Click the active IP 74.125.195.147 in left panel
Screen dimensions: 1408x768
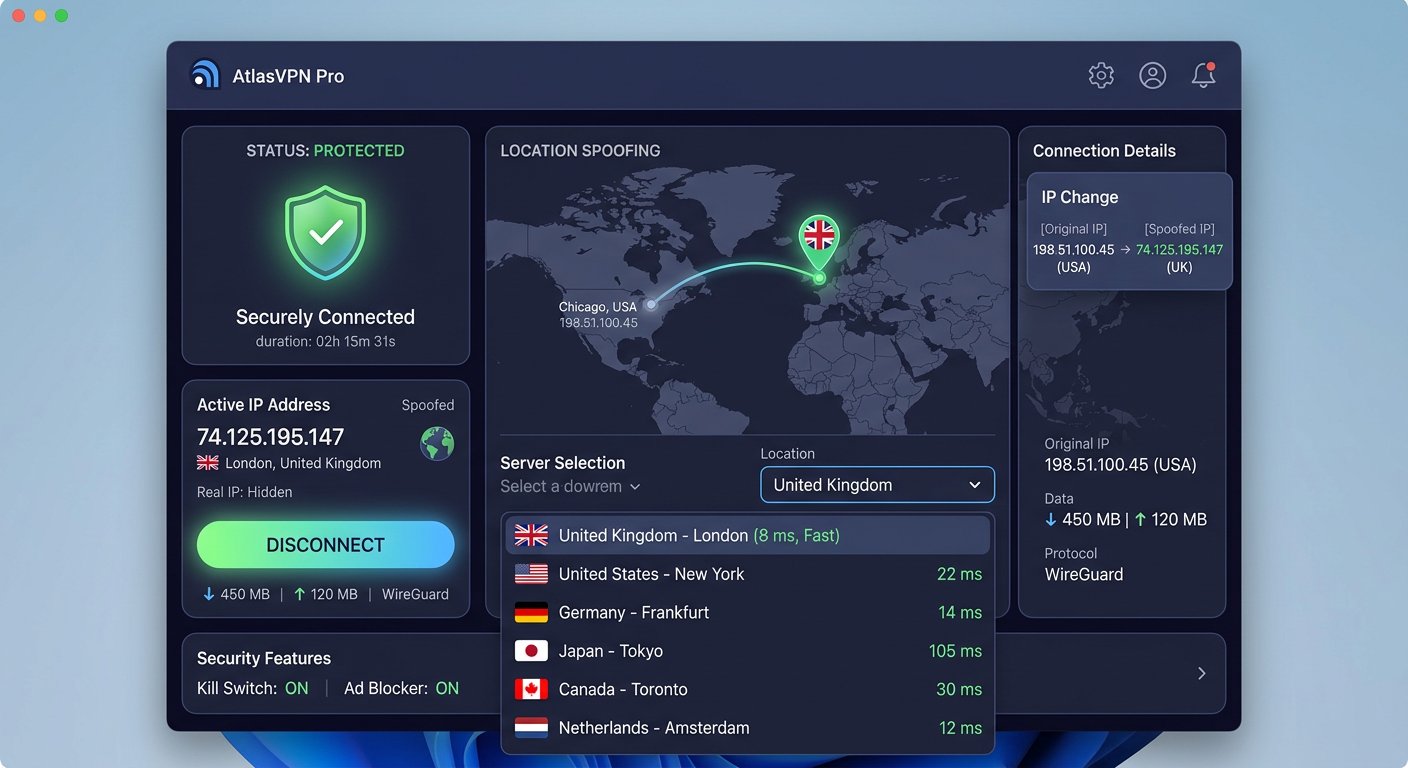271,437
